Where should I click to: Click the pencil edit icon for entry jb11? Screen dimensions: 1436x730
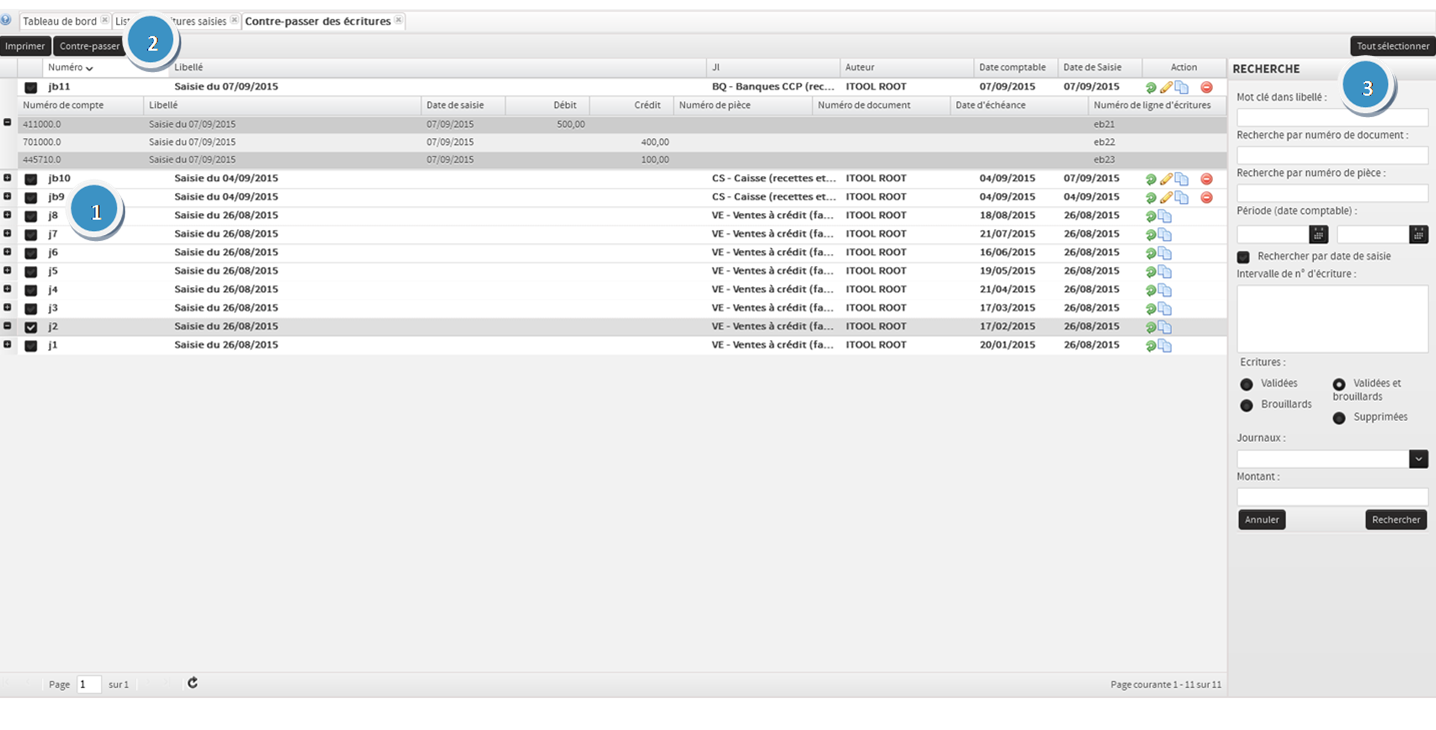(1166, 87)
